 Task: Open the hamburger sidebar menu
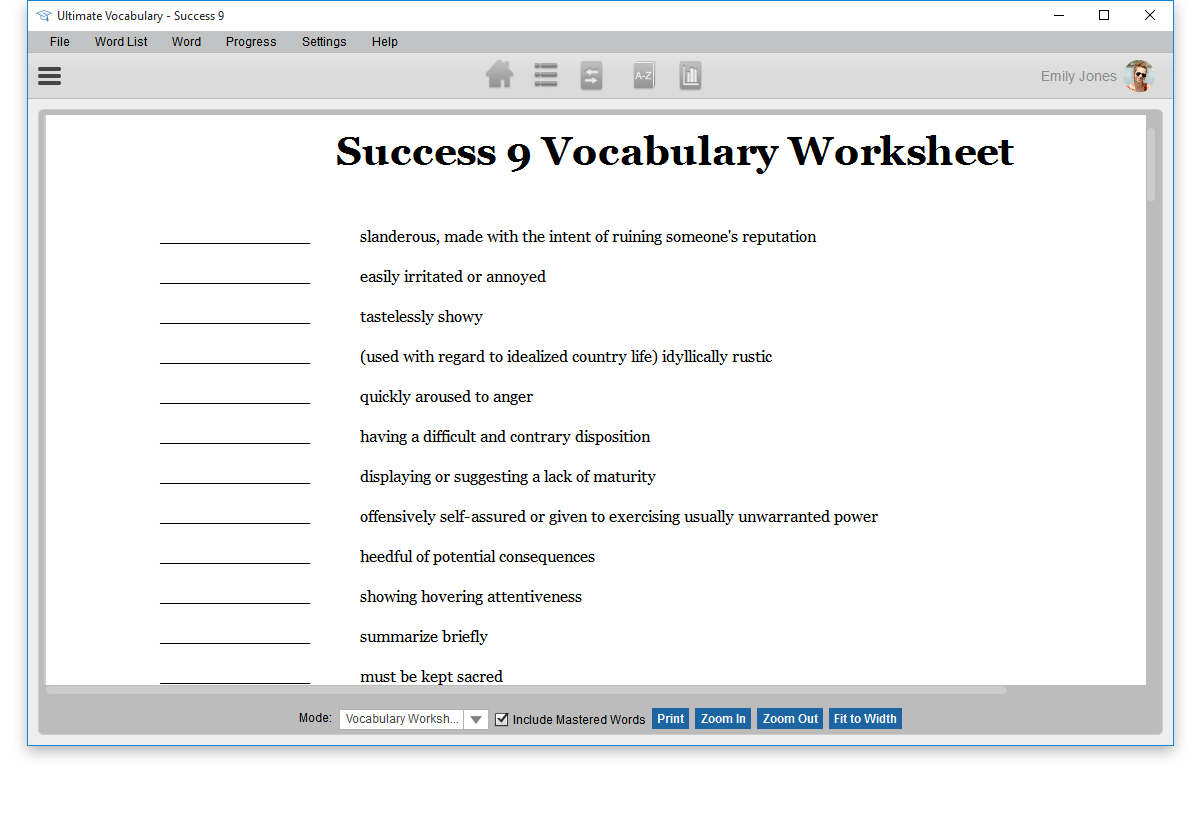pyautogui.click(x=49, y=76)
